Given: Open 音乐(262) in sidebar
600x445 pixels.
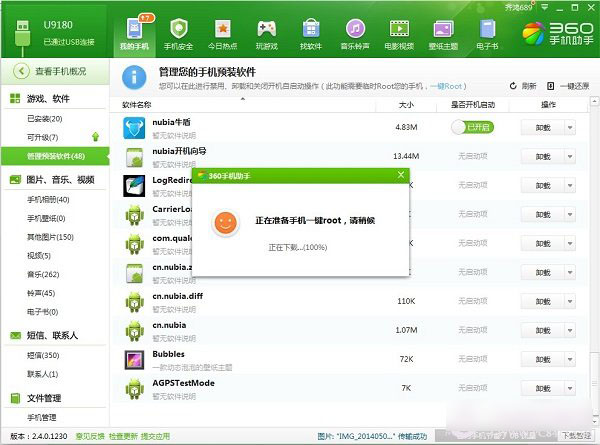Looking at the screenshot, I should pos(43,274).
